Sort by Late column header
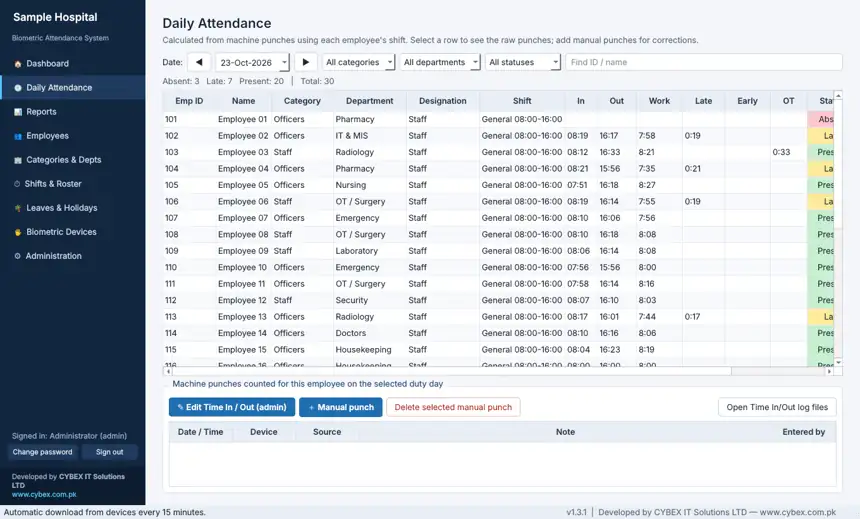 point(704,101)
